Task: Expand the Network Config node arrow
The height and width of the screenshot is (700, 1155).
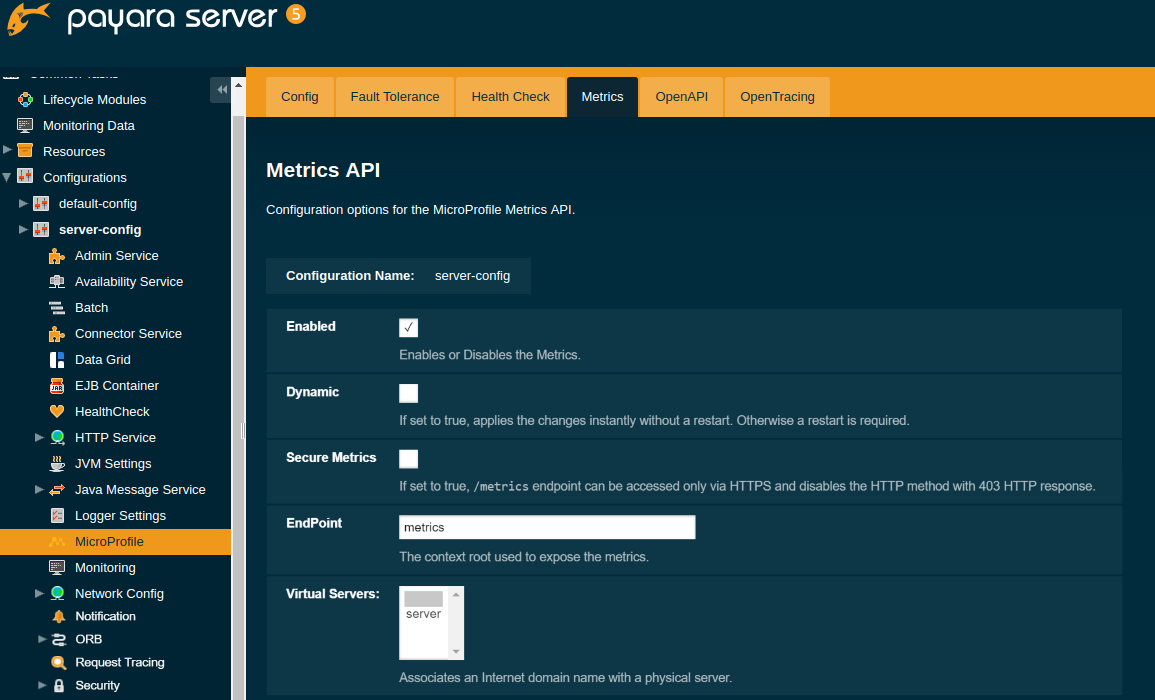Action: (40, 593)
